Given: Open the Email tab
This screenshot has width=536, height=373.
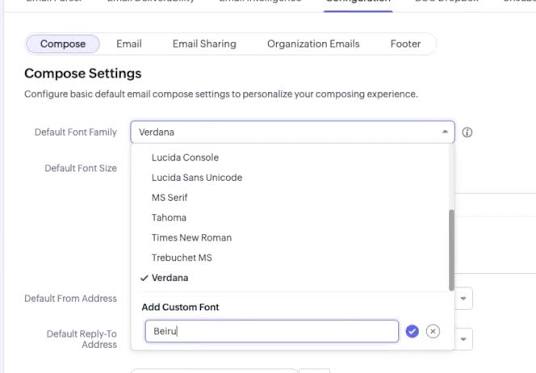Looking at the screenshot, I should [129, 44].
